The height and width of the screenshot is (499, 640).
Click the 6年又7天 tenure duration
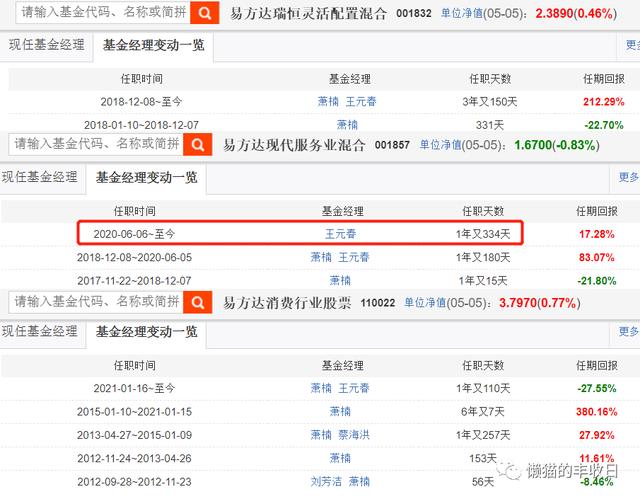point(483,412)
